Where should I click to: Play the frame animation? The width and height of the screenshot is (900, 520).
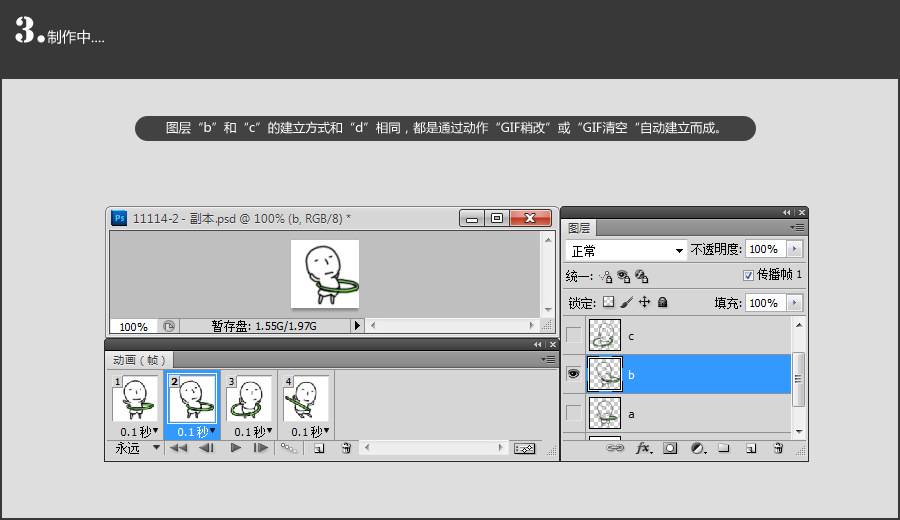click(x=236, y=449)
